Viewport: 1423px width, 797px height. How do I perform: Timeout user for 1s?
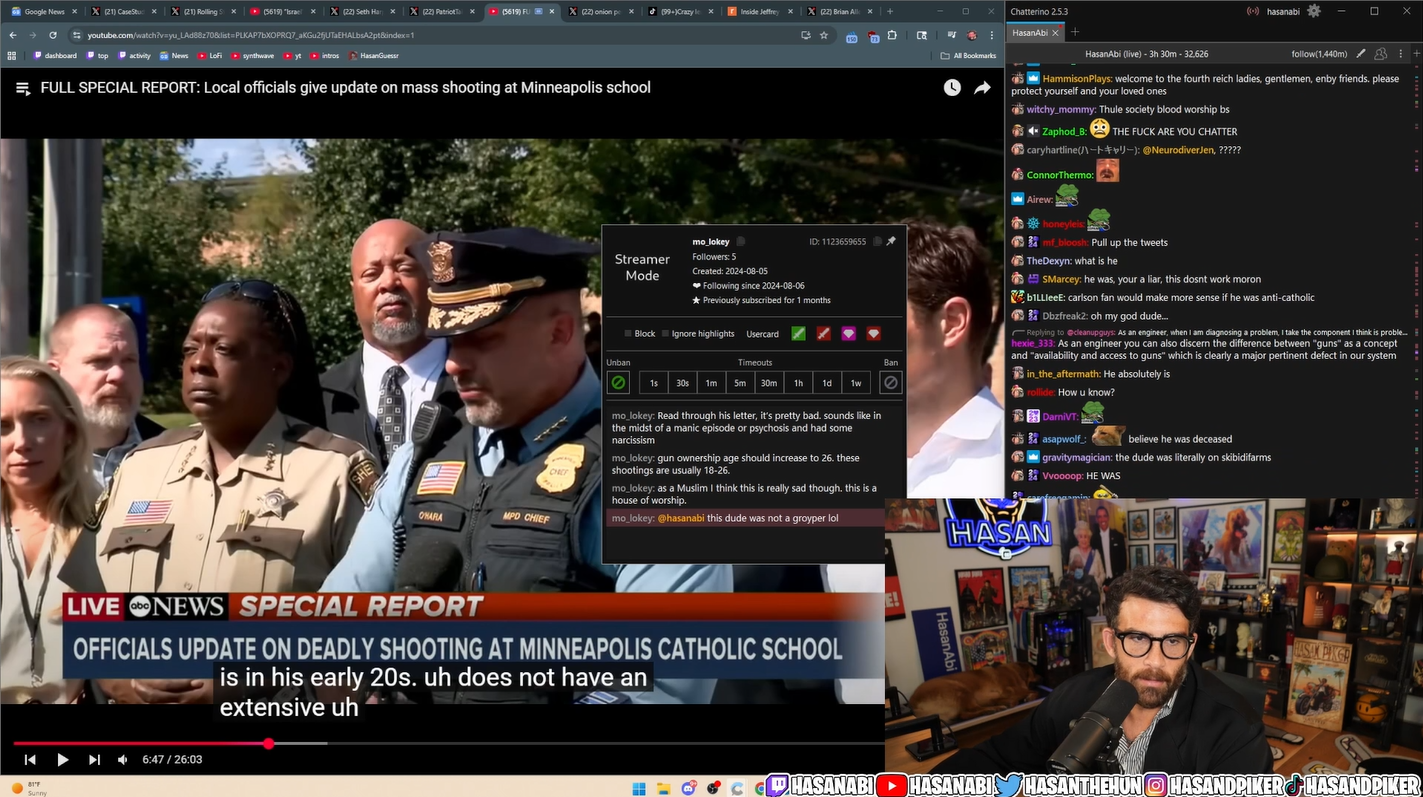pyautogui.click(x=654, y=383)
